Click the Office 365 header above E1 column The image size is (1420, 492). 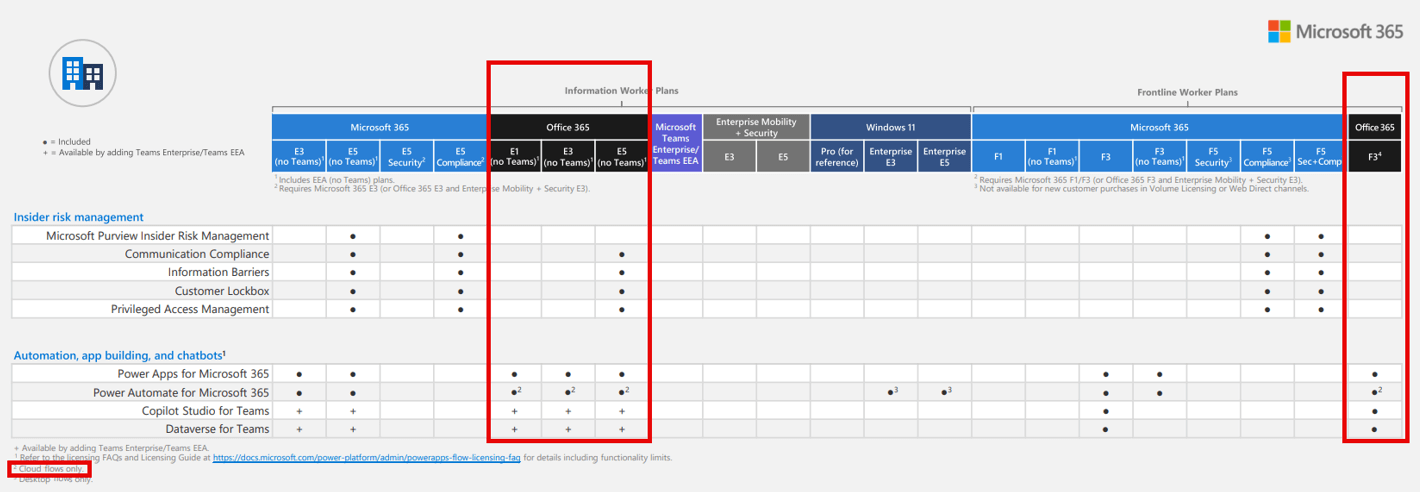[x=568, y=127]
